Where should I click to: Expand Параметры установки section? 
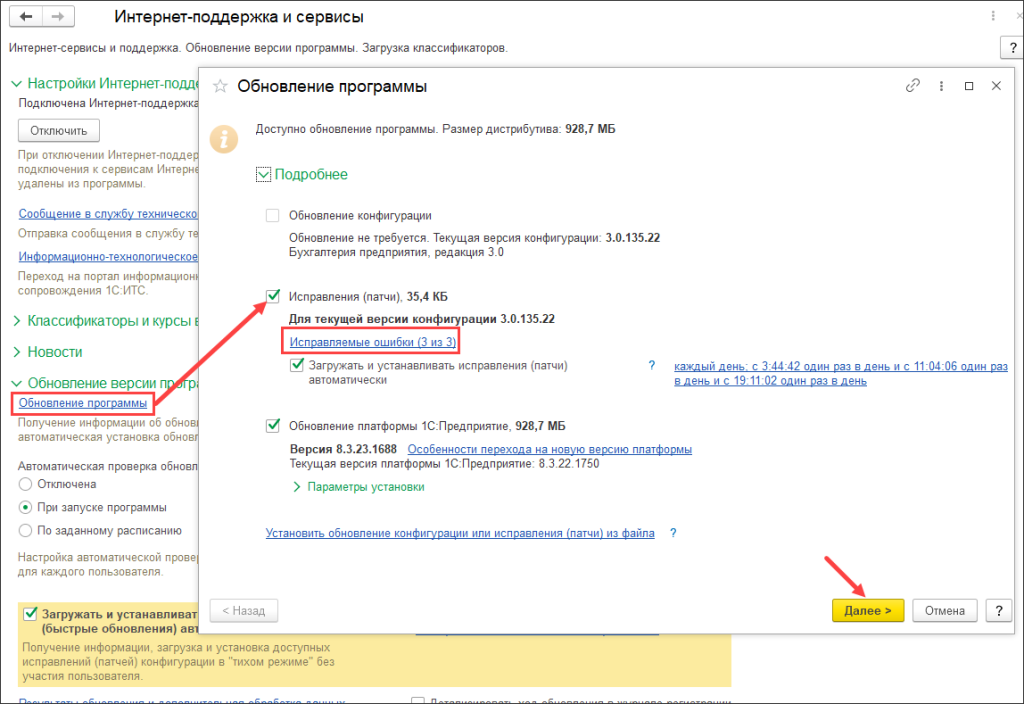tap(359, 487)
